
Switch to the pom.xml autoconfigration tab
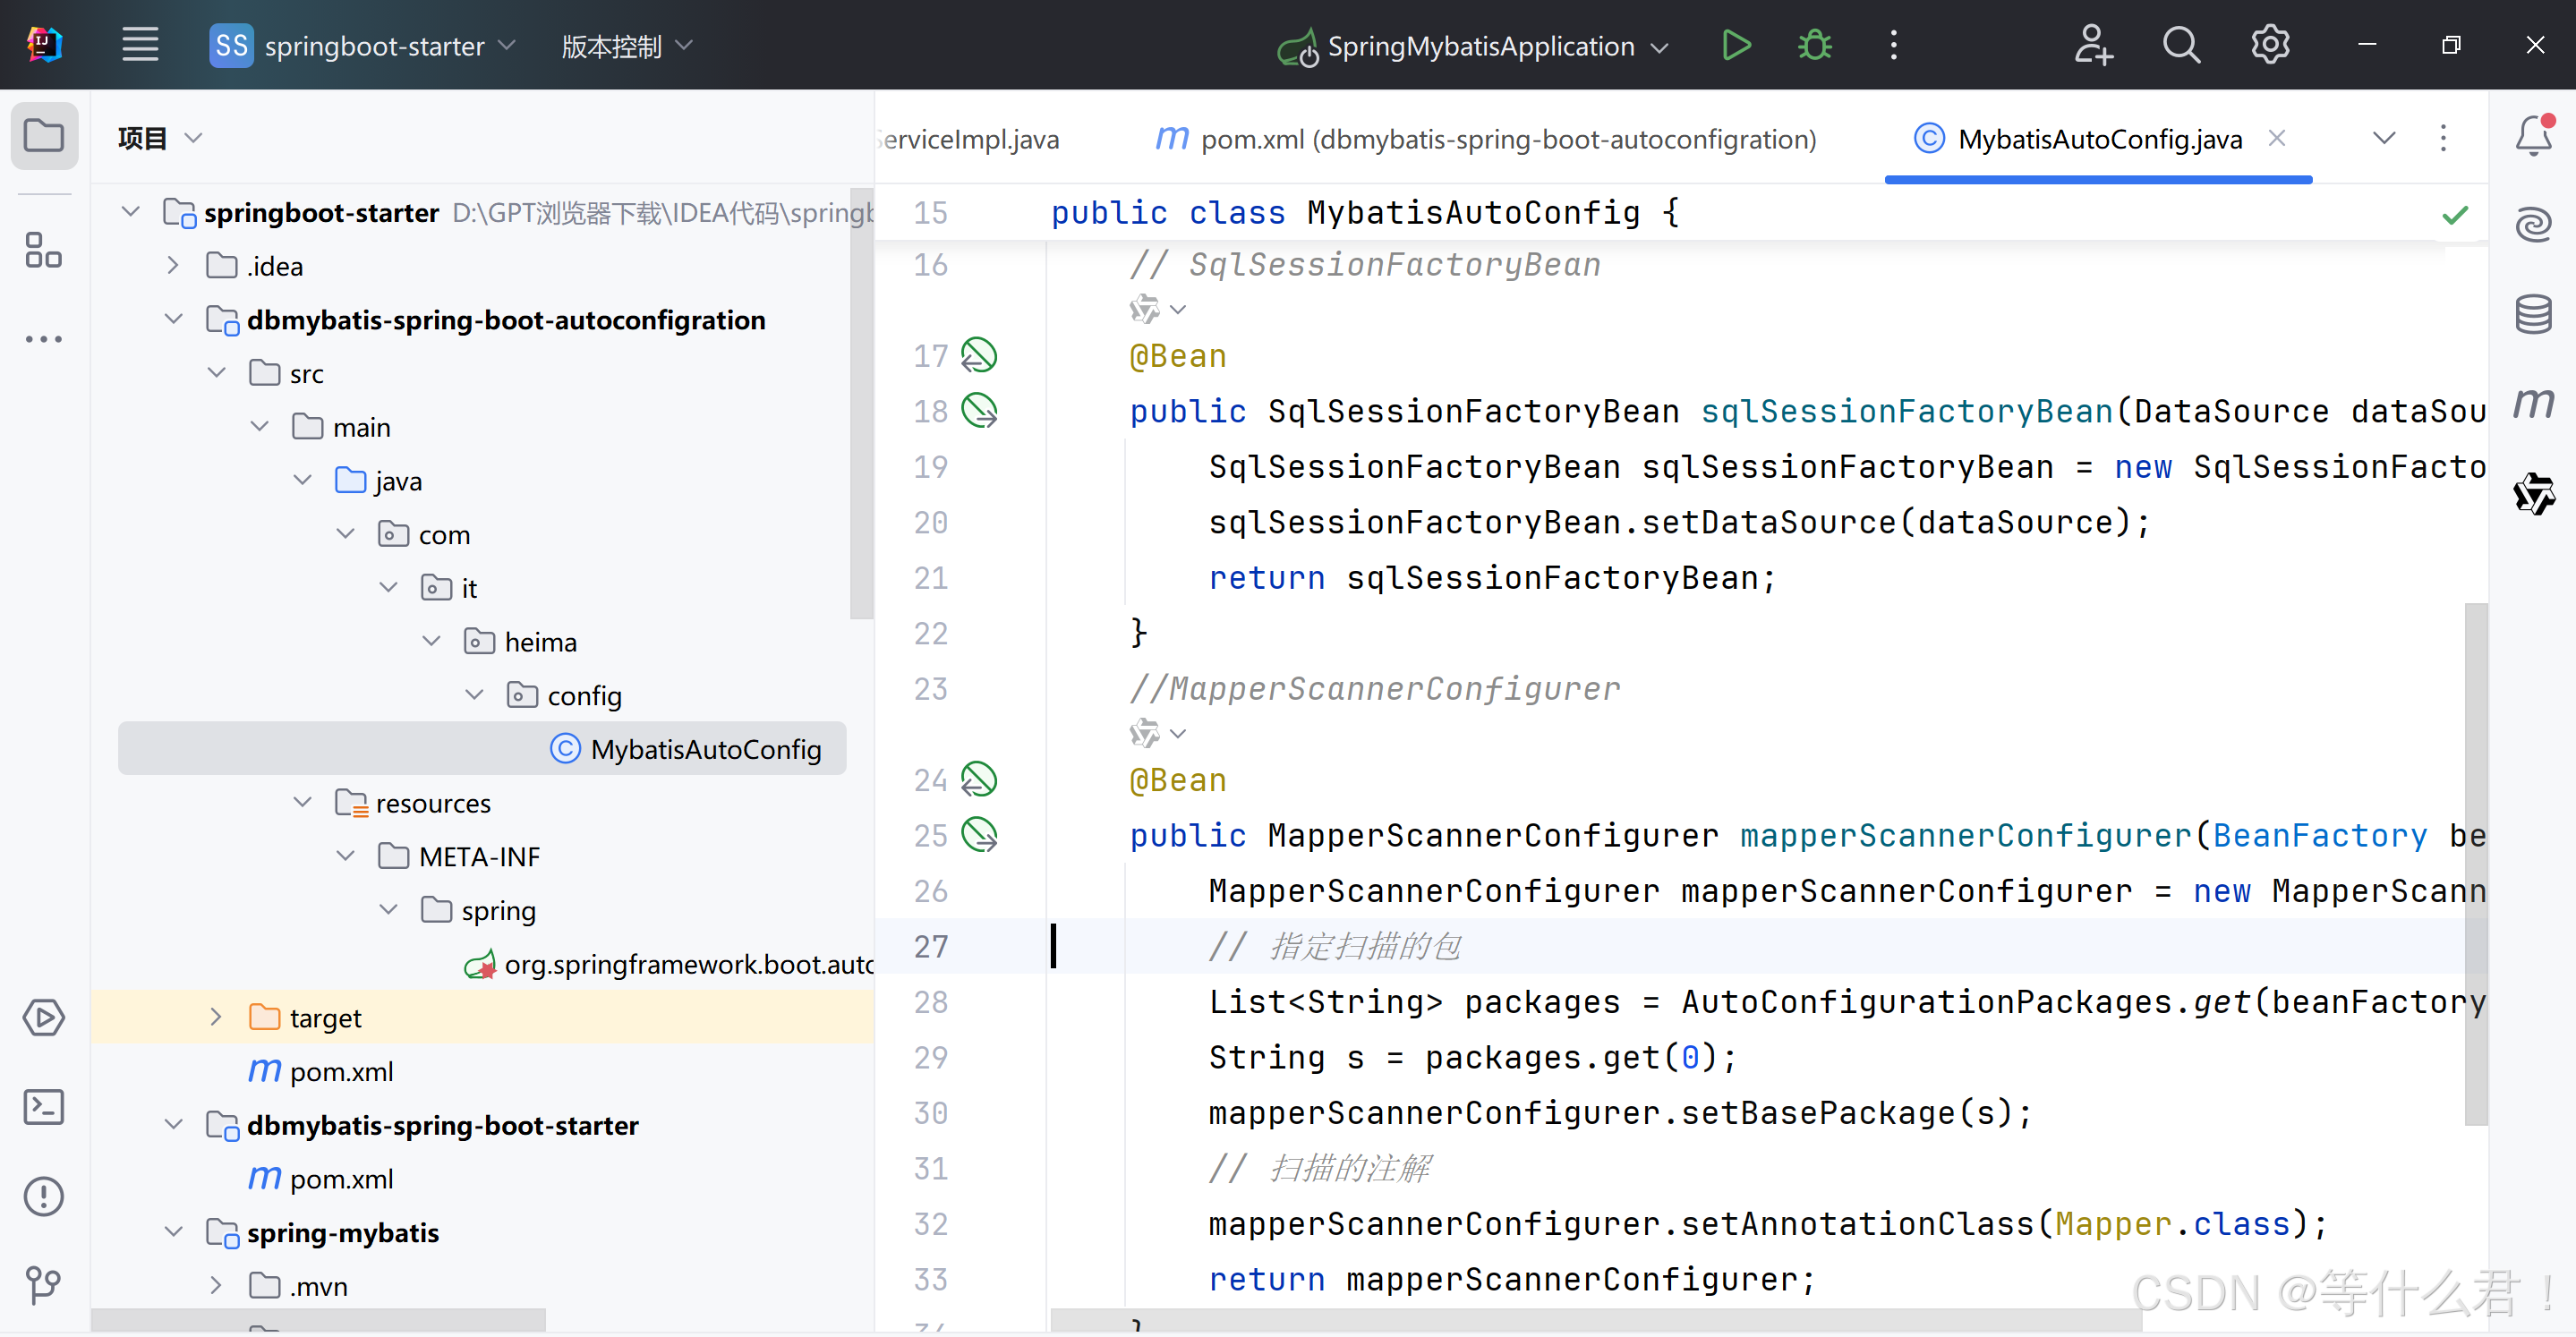1486,139
